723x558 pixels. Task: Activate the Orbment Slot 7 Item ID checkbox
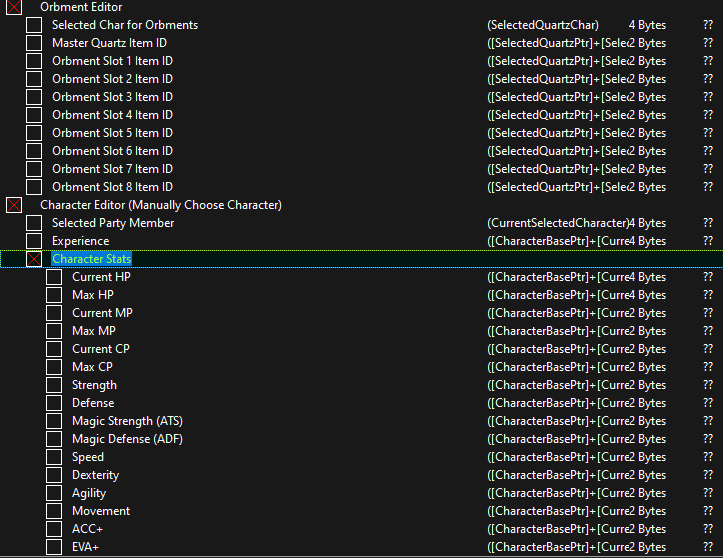(34, 169)
